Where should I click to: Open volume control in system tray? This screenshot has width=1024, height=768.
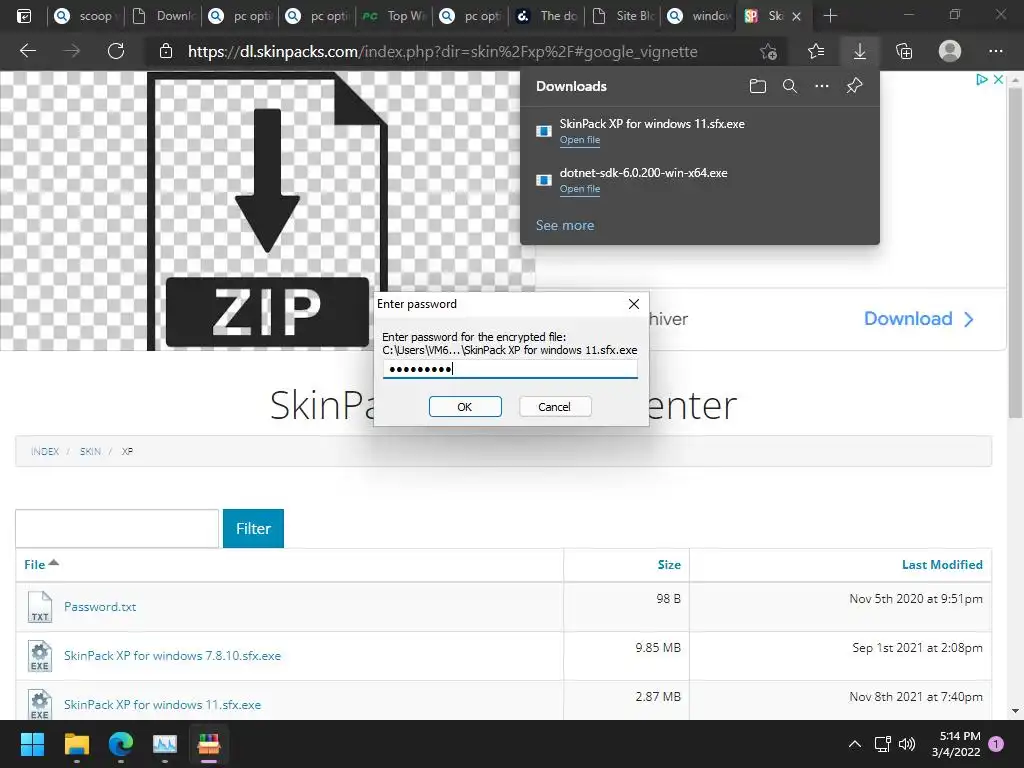pyautogui.click(x=906, y=744)
